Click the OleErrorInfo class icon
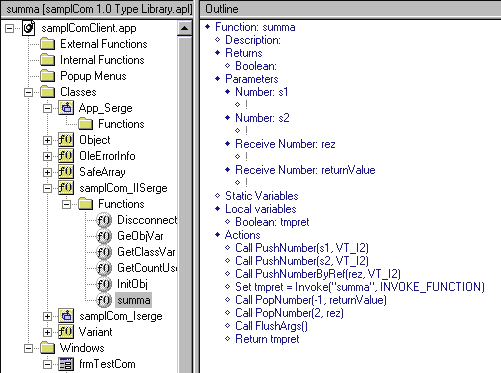This screenshot has width=501, height=373. click(66, 156)
